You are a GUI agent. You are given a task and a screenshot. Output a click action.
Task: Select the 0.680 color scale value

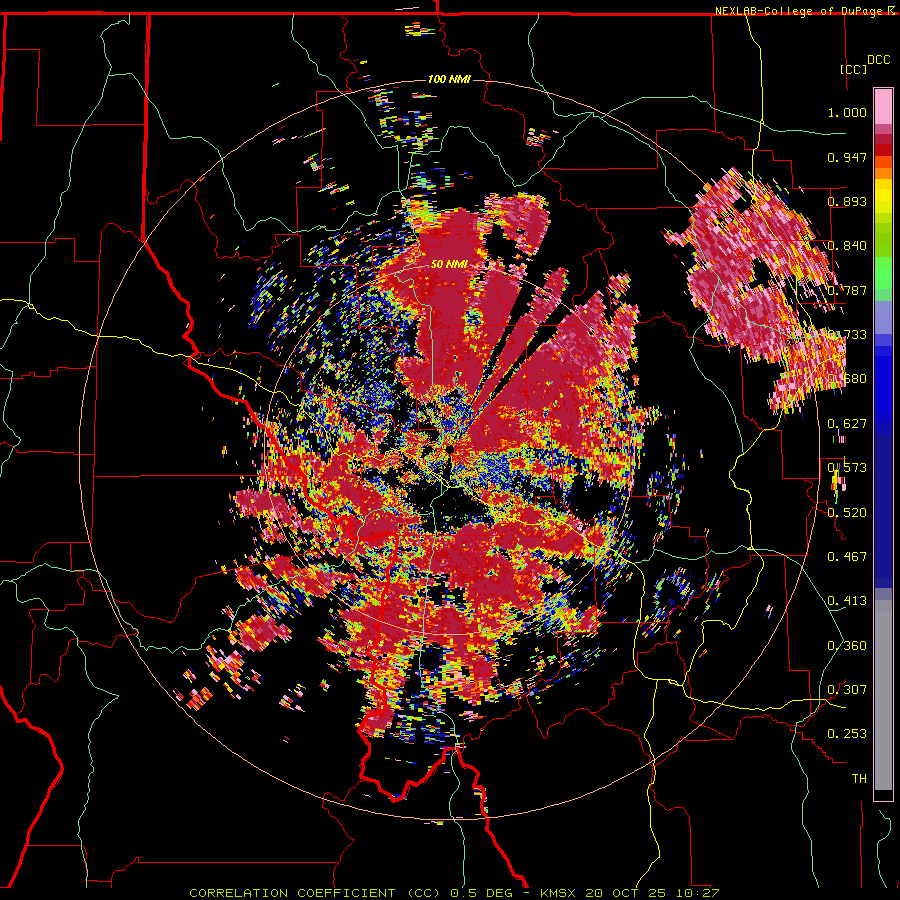(847, 379)
